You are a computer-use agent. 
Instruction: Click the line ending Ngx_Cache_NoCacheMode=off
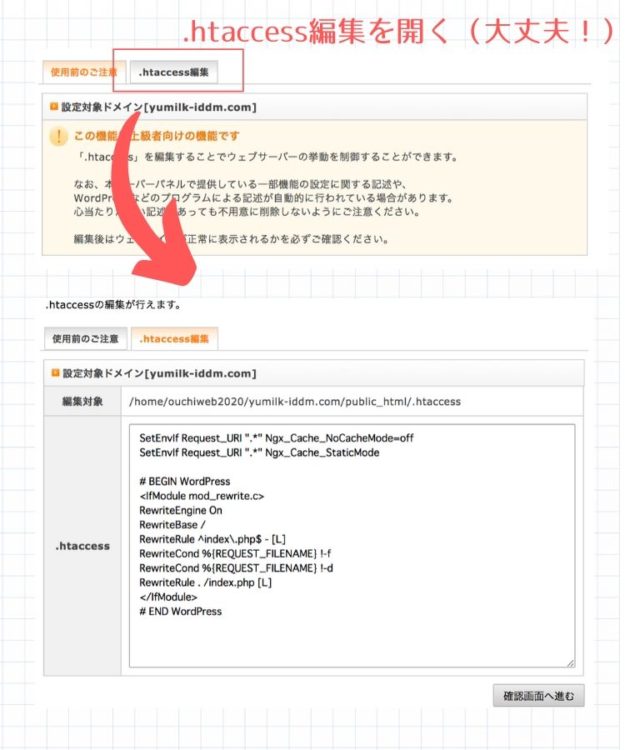[x=276, y=438]
